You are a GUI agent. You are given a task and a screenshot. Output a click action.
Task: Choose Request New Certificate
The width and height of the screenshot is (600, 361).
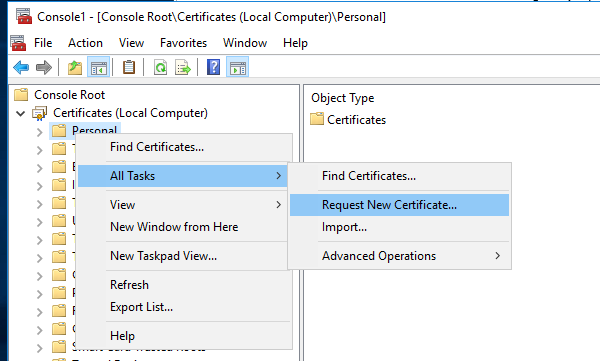pos(399,205)
